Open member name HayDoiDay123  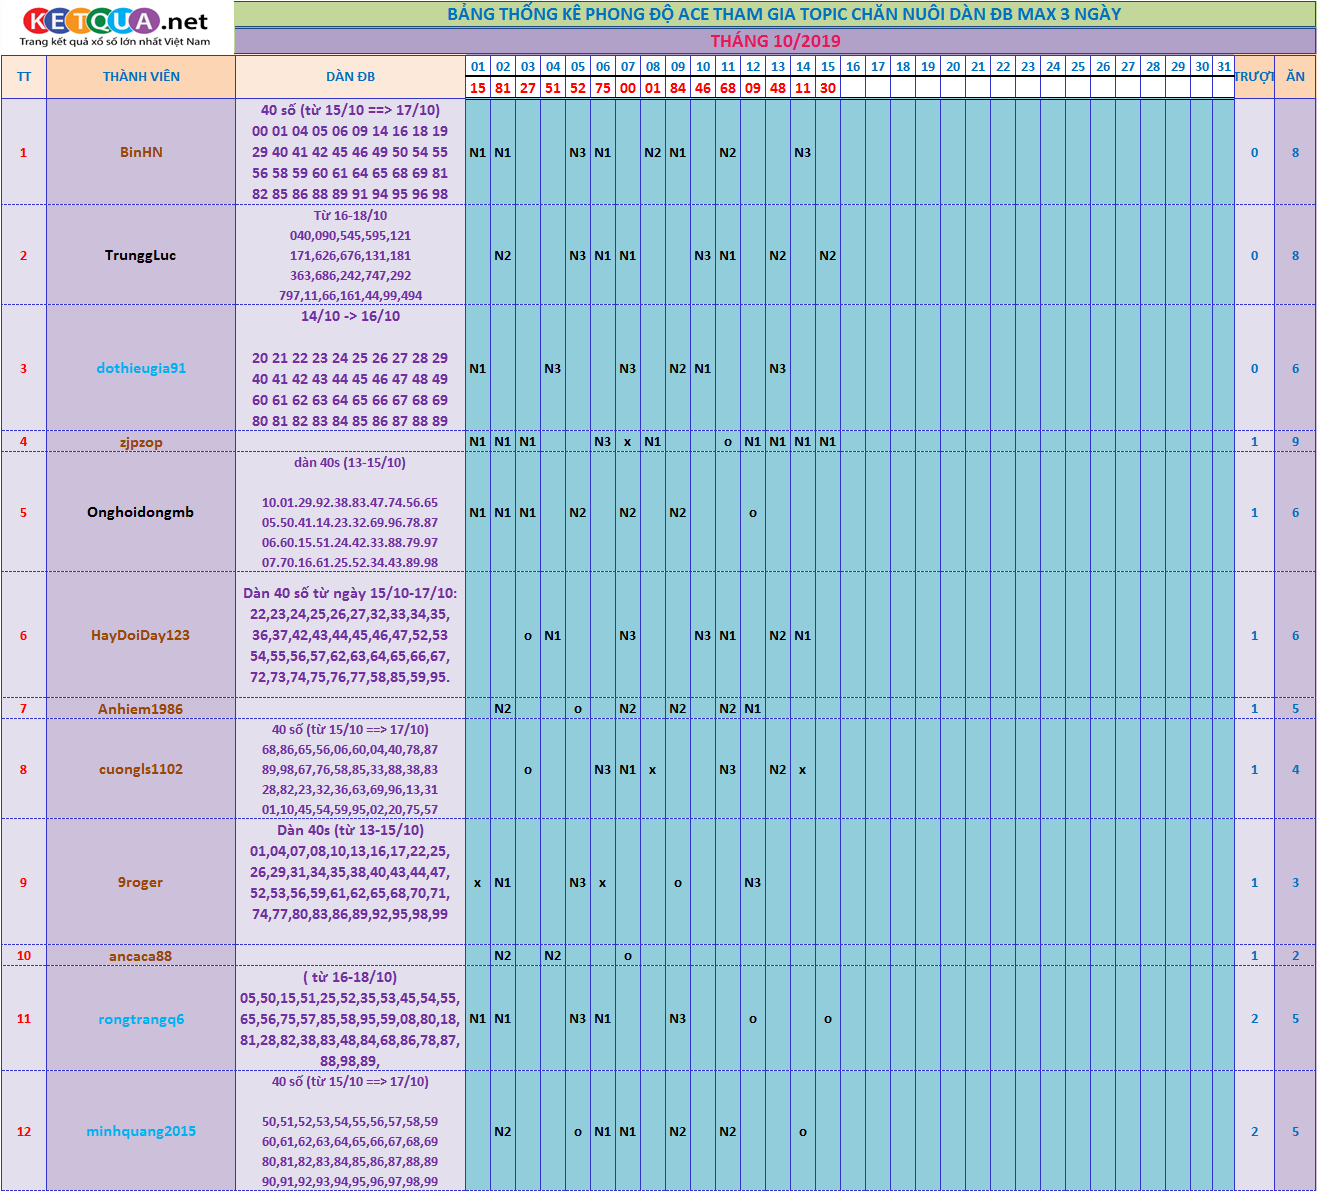tap(140, 635)
